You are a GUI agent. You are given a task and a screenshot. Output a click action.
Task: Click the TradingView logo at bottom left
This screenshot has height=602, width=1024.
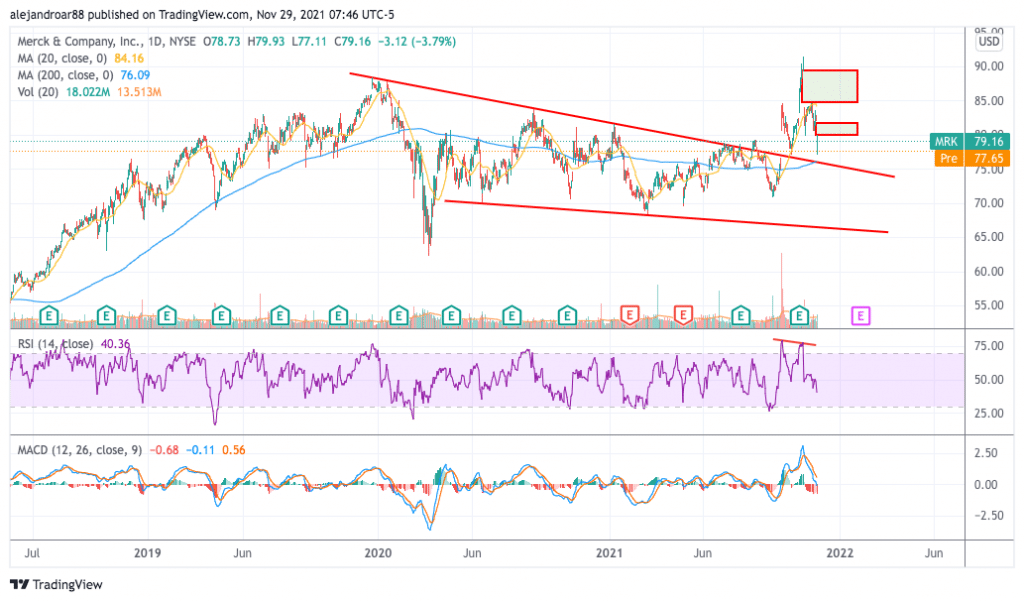click(56, 584)
